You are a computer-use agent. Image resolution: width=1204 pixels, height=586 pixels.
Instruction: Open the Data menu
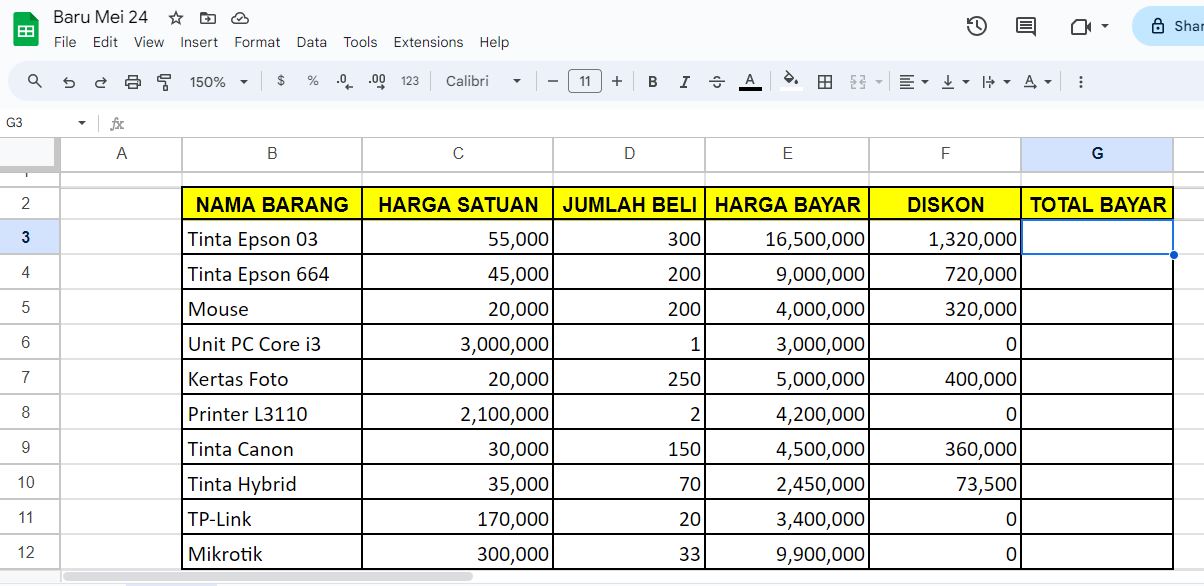click(312, 42)
